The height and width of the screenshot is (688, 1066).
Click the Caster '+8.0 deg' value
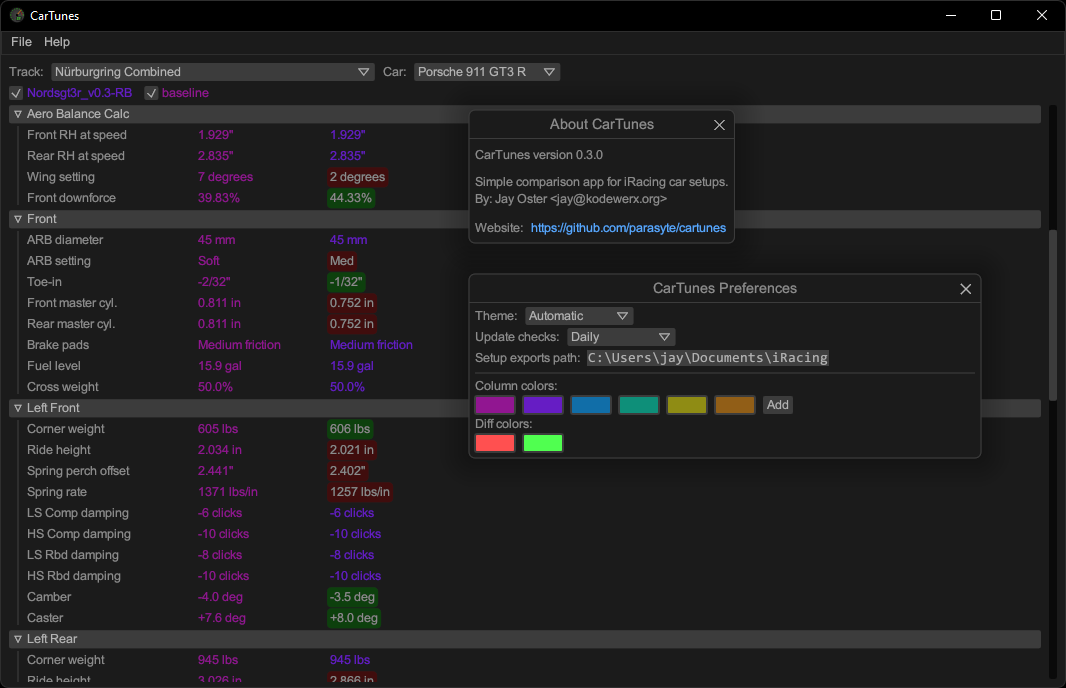pyautogui.click(x=354, y=619)
